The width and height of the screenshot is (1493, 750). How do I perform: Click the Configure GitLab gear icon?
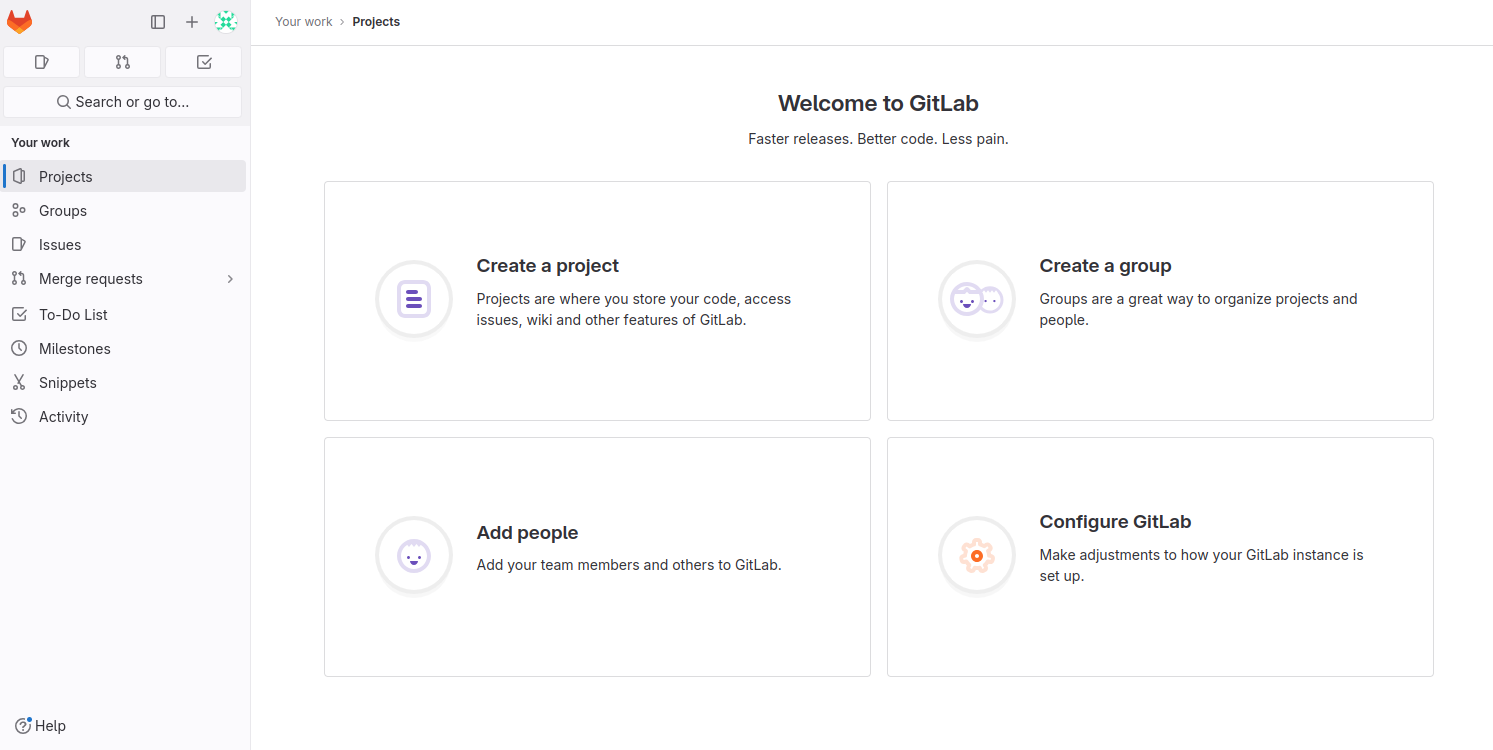[977, 556]
